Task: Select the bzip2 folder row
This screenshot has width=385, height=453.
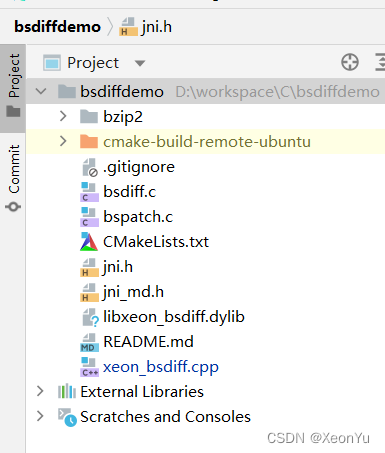Action: click(205, 116)
